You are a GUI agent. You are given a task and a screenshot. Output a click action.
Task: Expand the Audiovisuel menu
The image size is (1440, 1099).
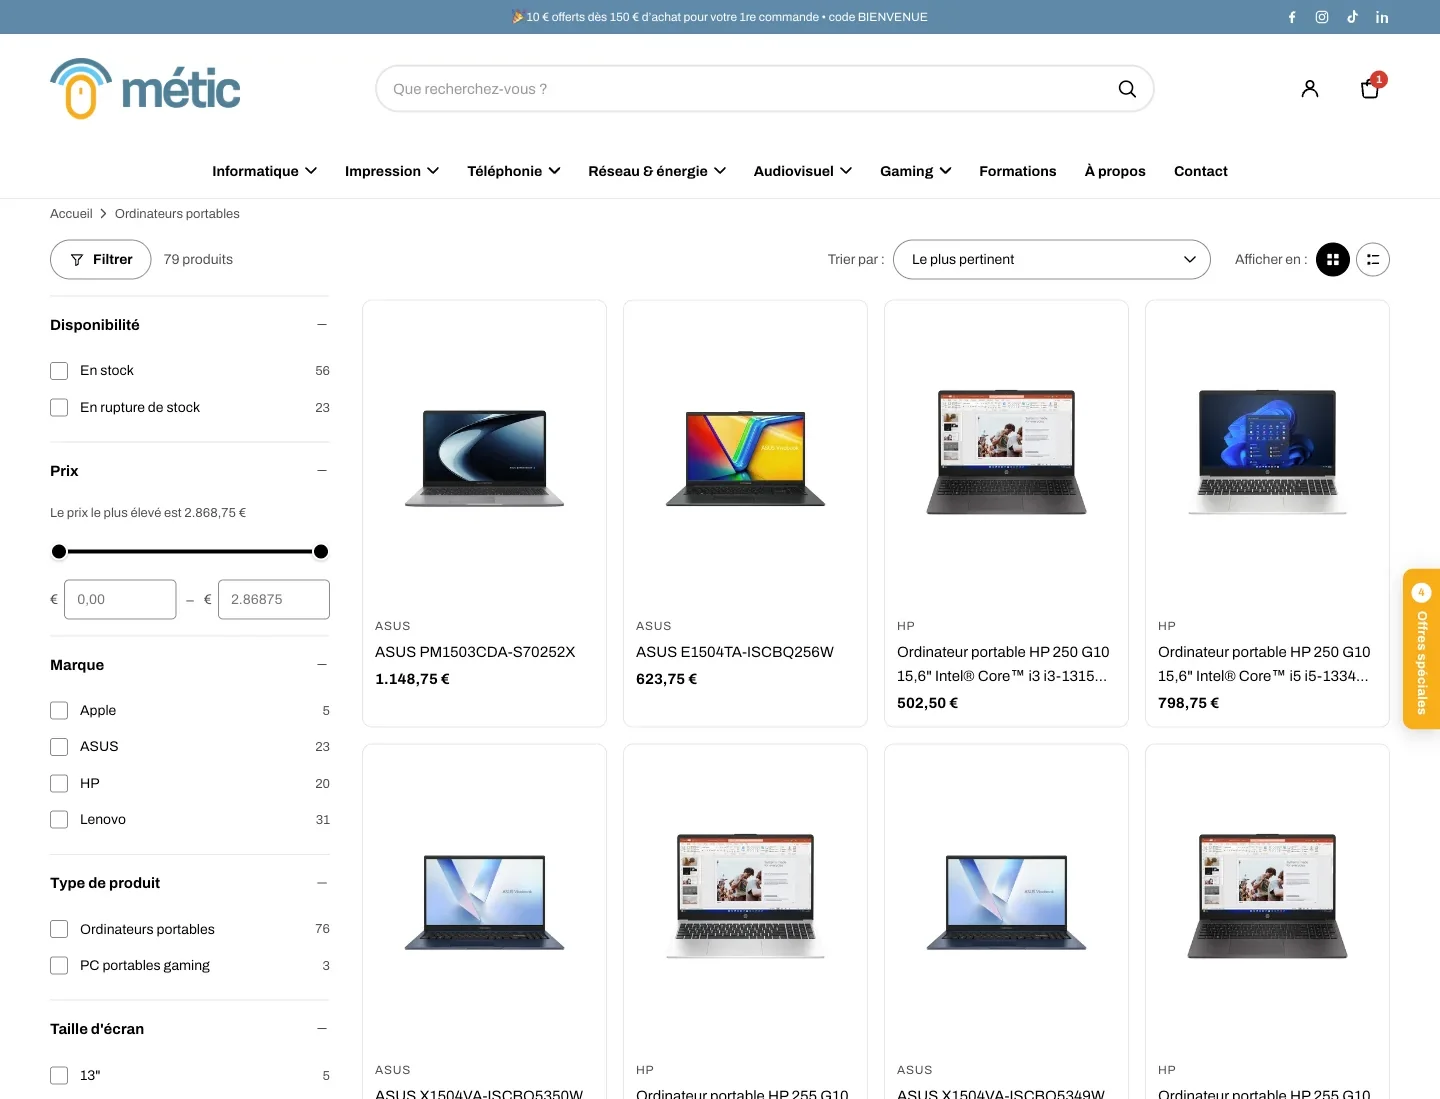tap(803, 171)
